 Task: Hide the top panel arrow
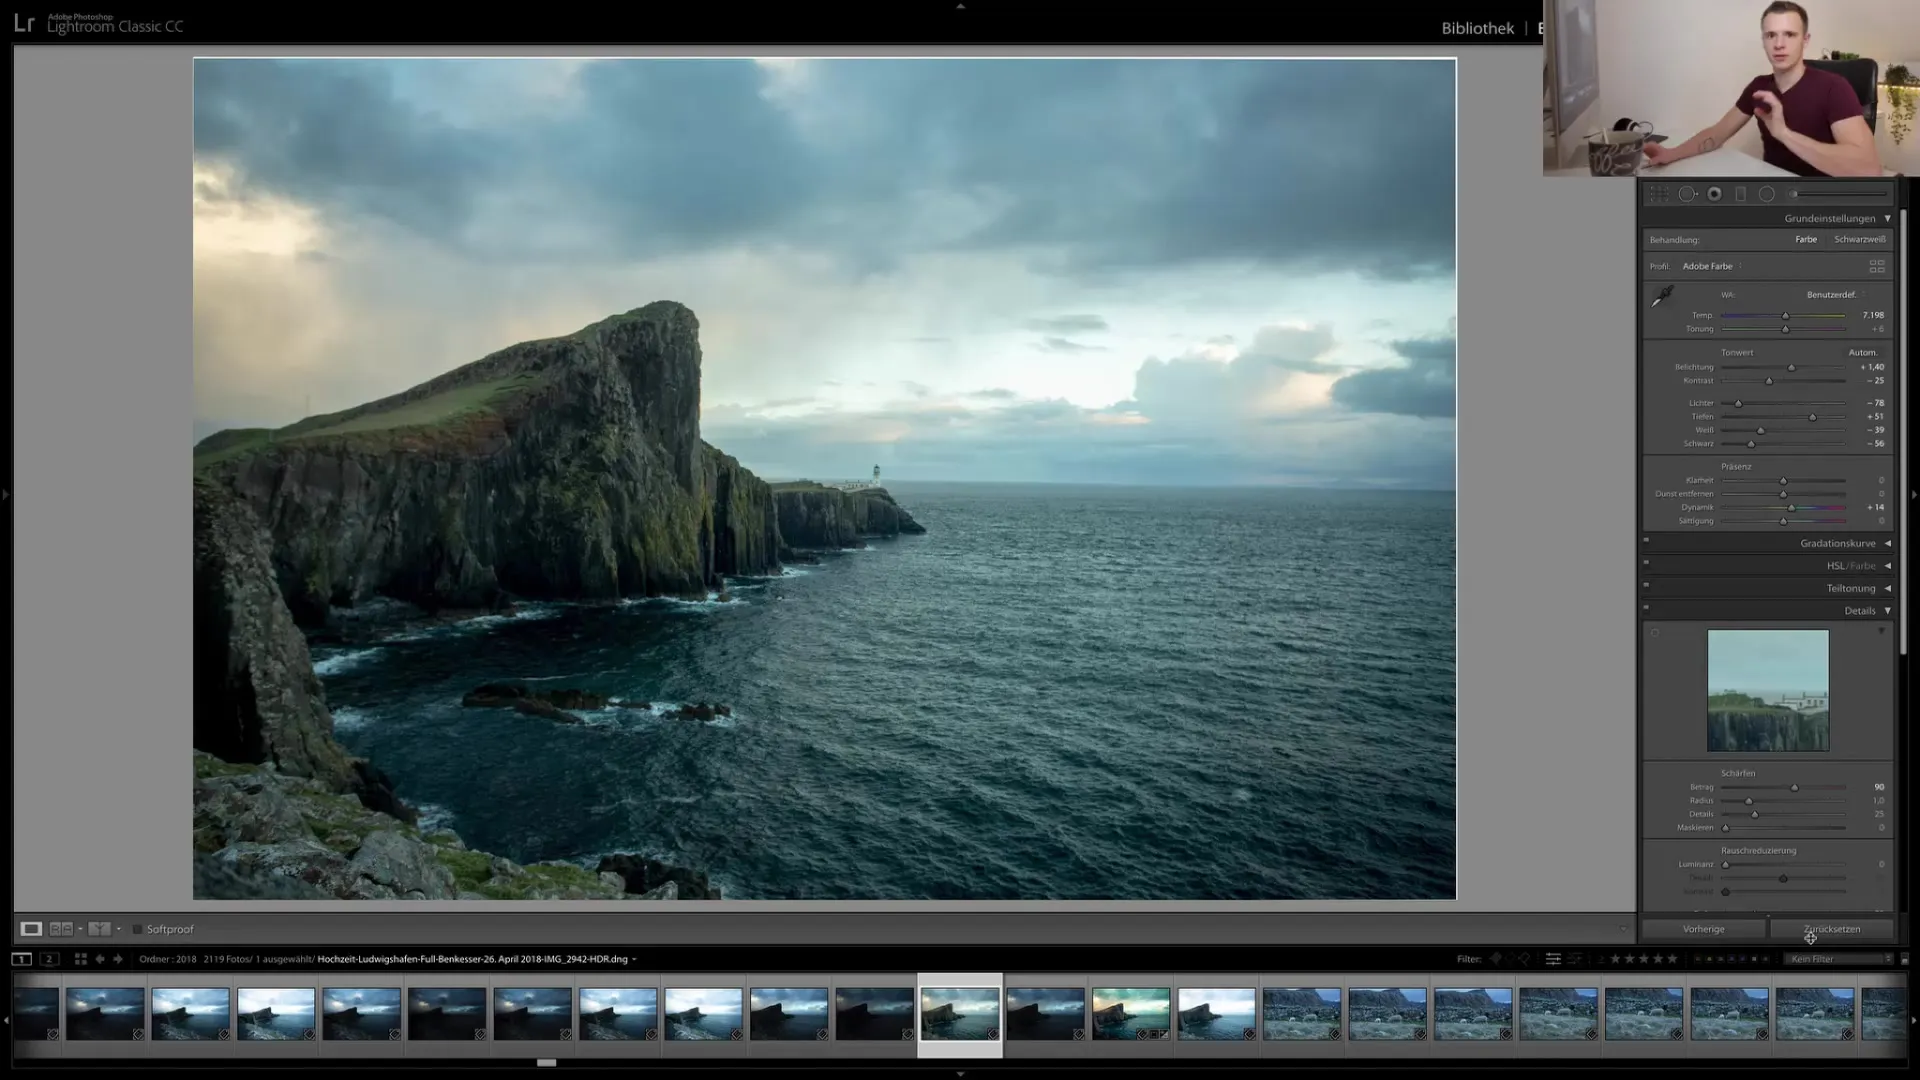[x=960, y=6]
